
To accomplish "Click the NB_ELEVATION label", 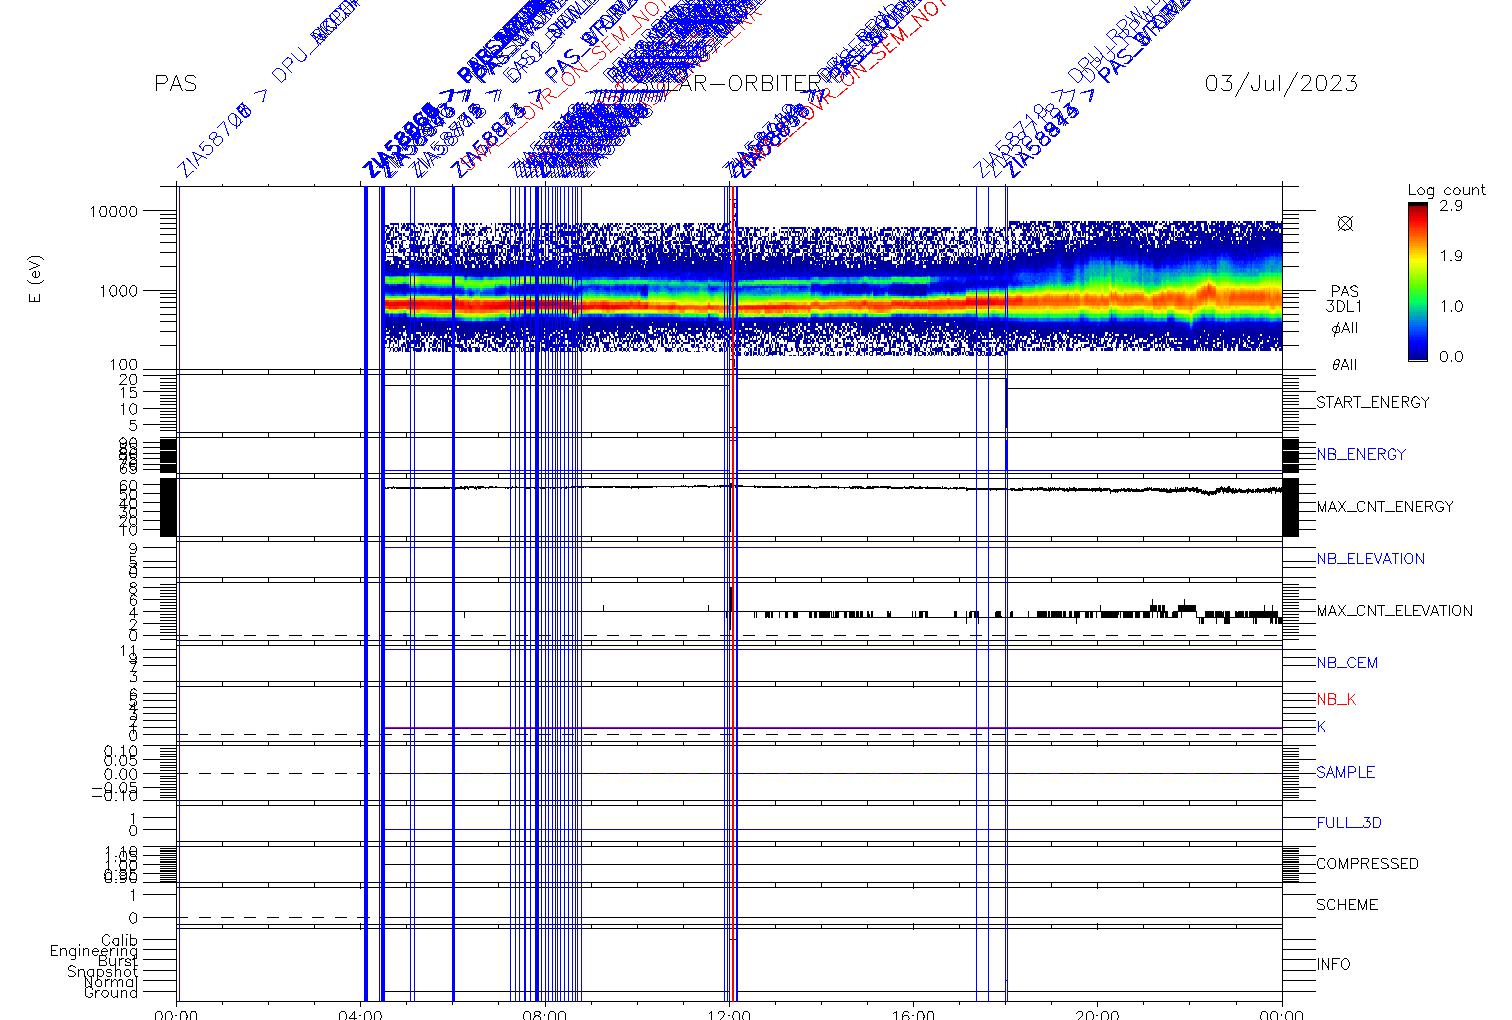I will [1370, 558].
